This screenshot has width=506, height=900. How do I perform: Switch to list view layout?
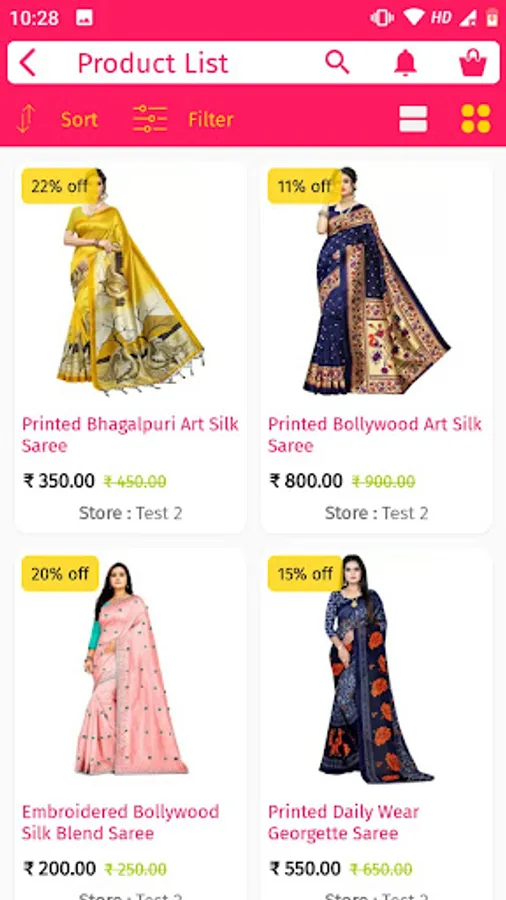point(413,119)
